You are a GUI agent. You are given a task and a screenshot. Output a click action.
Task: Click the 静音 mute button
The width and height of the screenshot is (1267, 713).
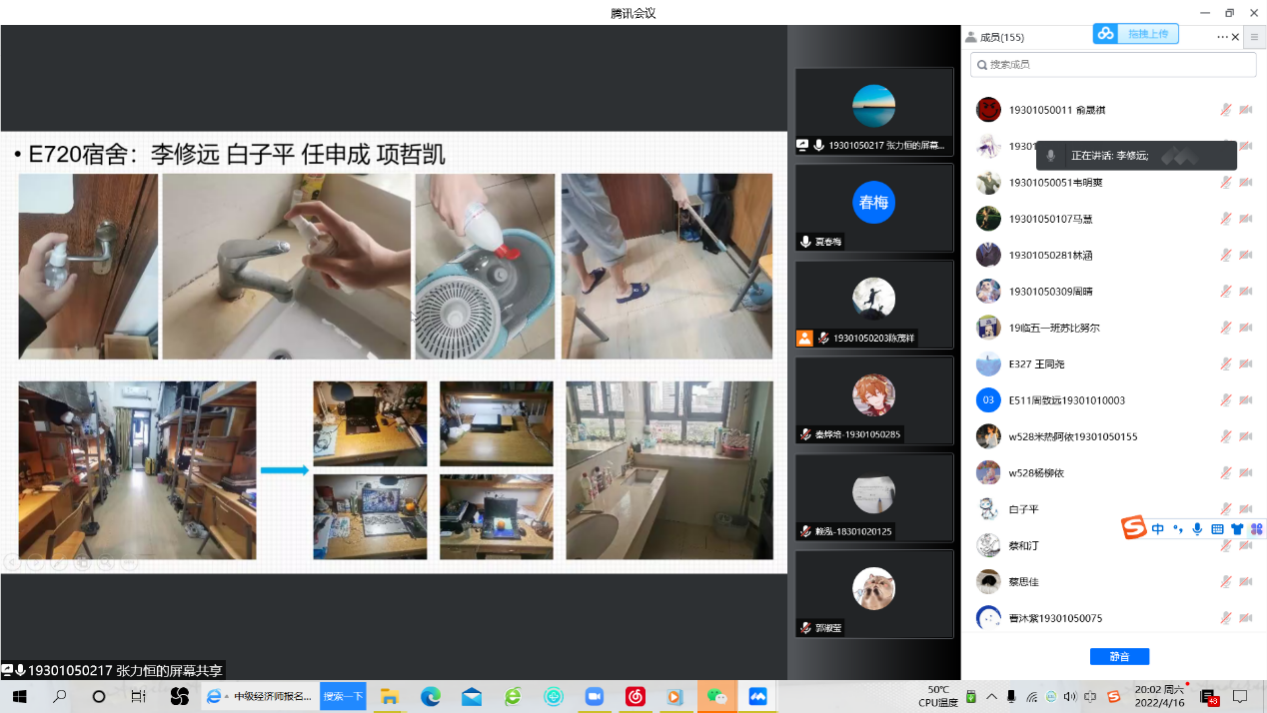1119,657
